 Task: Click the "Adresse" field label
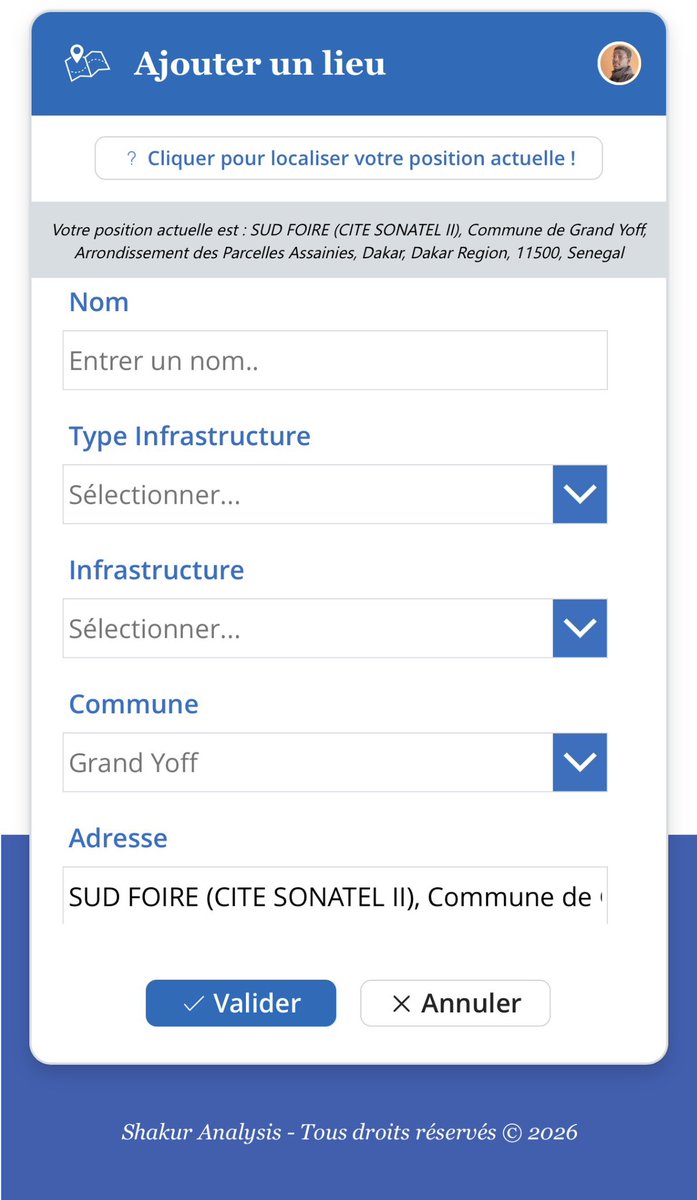click(118, 838)
